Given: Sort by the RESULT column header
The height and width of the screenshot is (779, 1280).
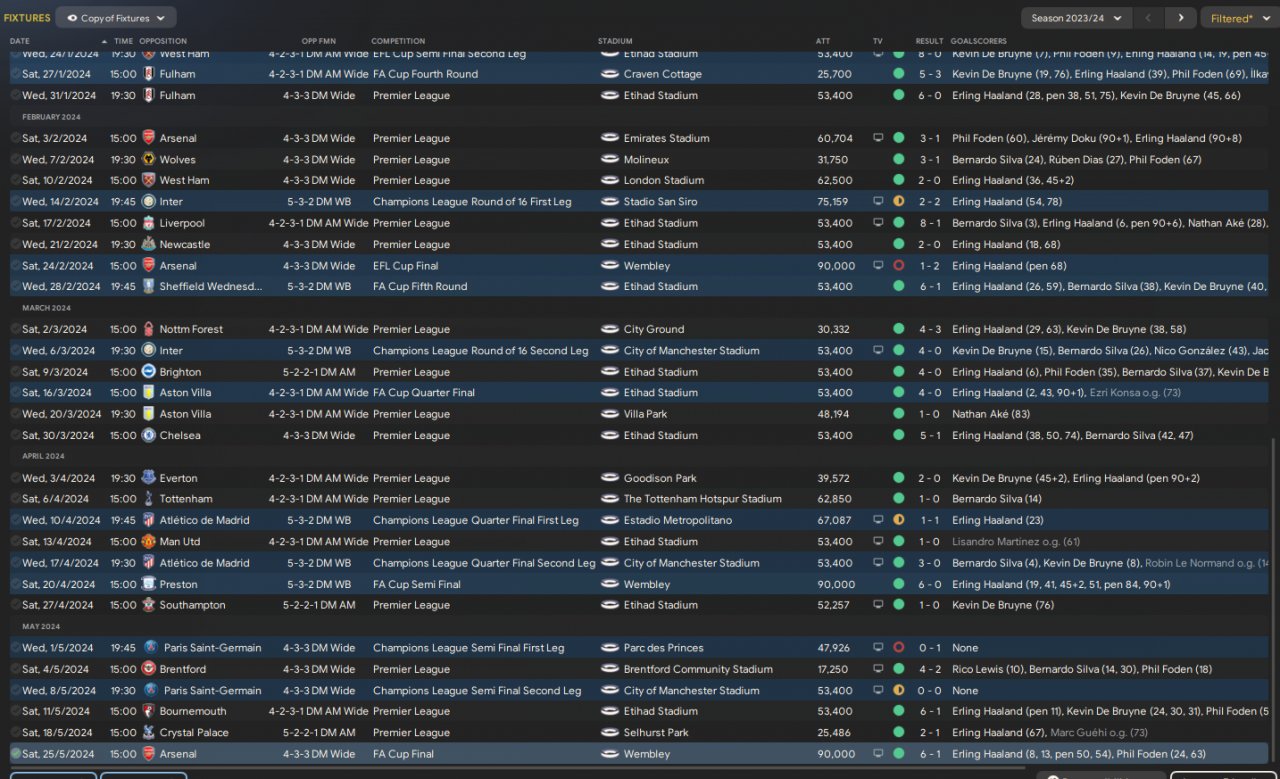Looking at the screenshot, I should pyautogui.click(x=929, y=41).
